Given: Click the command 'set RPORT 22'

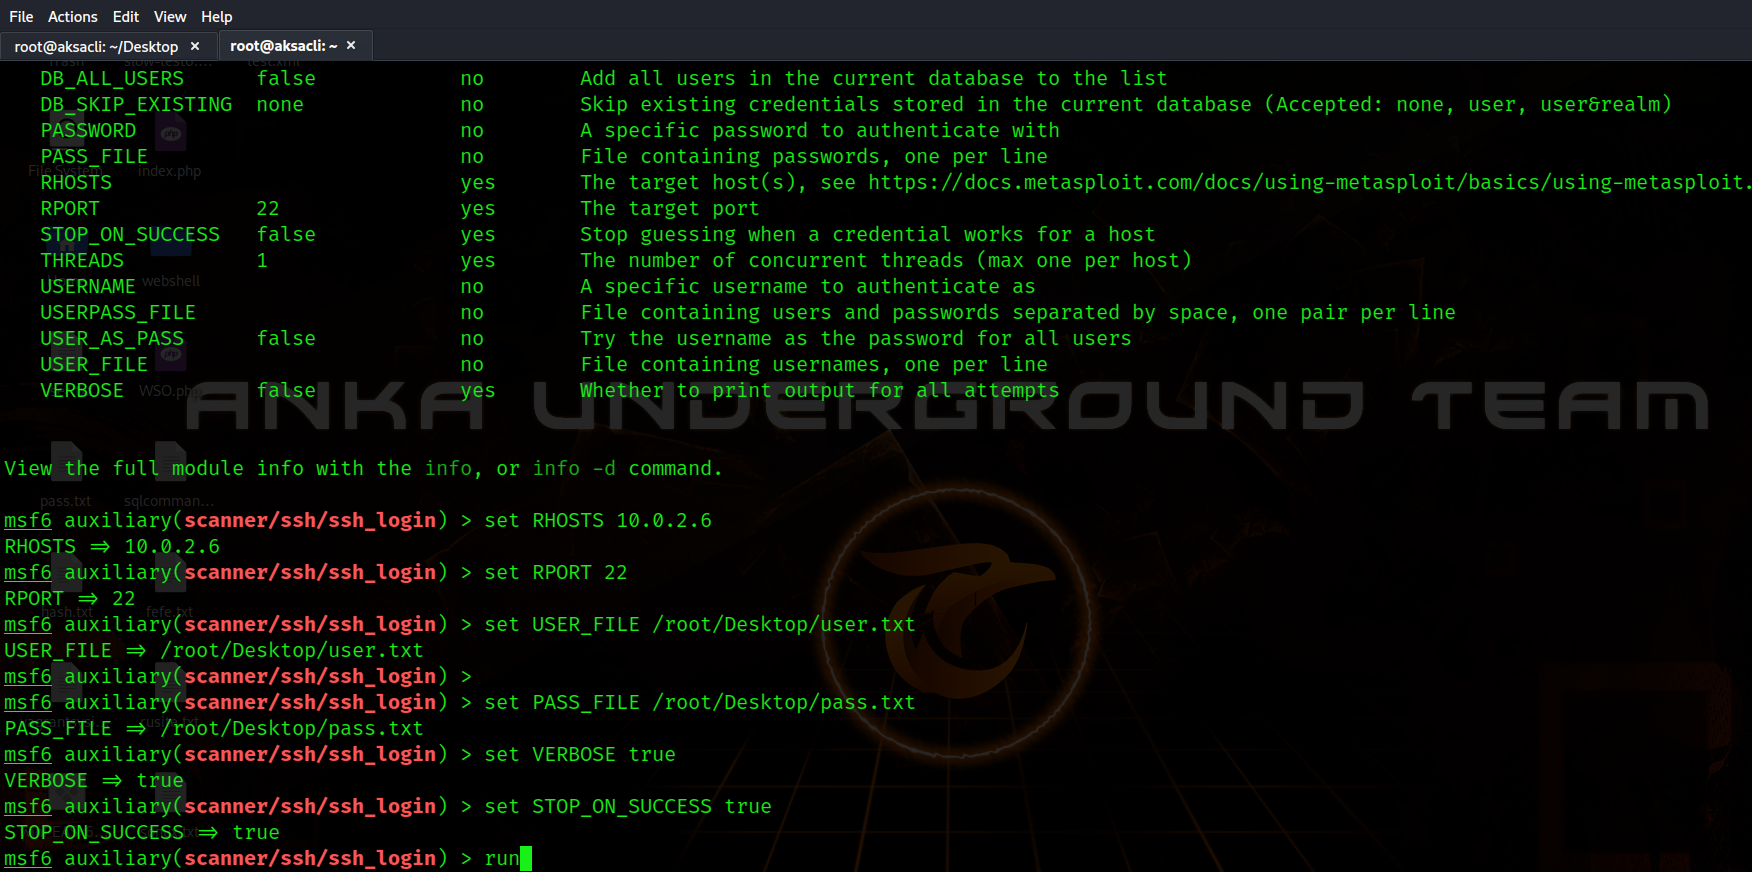Looking at the screenshot, I should pos(556,572).
